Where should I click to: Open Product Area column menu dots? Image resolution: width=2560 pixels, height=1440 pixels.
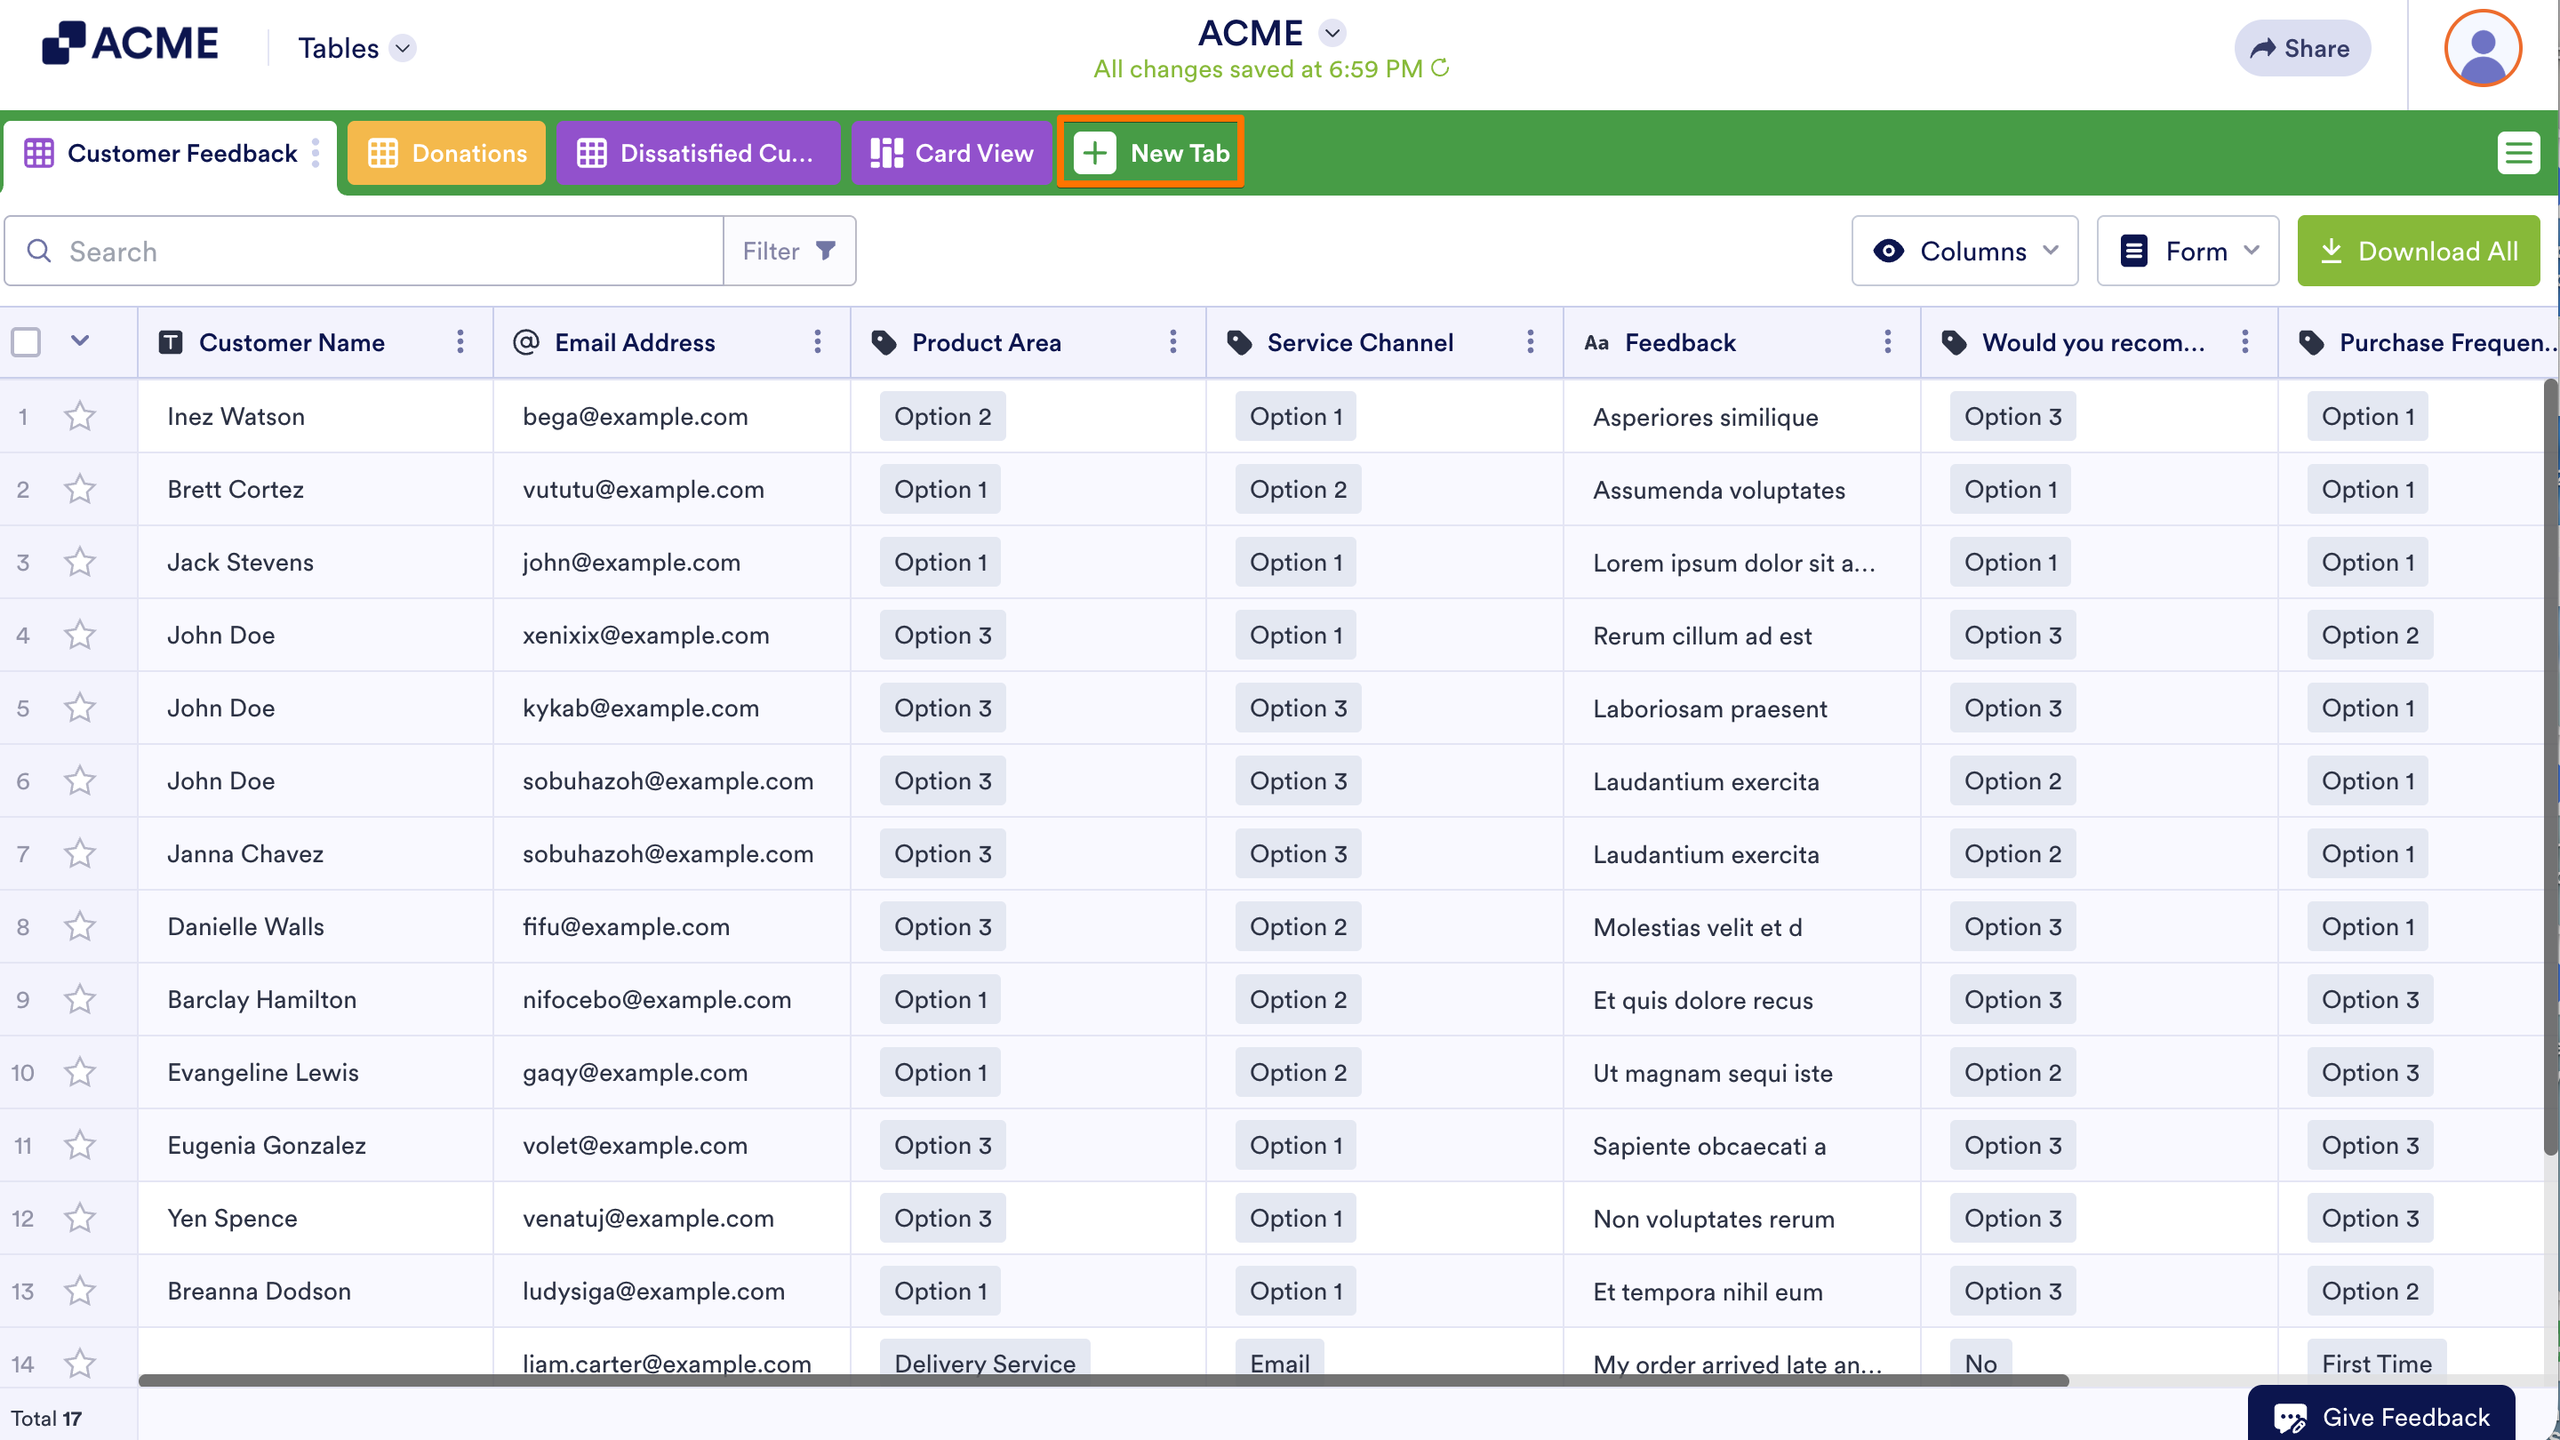point(1173,342)
